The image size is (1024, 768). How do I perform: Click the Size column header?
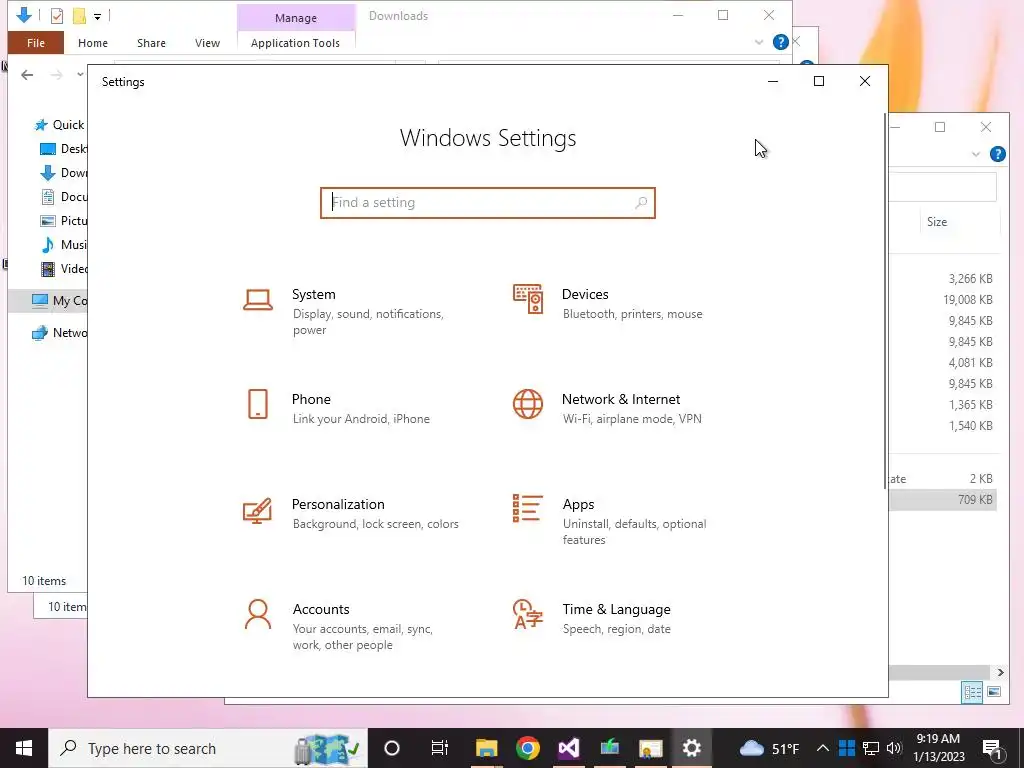937,222
